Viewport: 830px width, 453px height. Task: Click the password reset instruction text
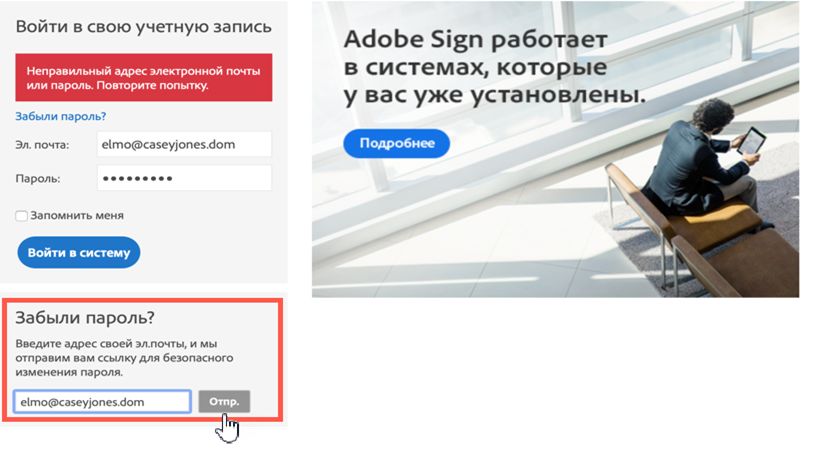tap(124, 358)
